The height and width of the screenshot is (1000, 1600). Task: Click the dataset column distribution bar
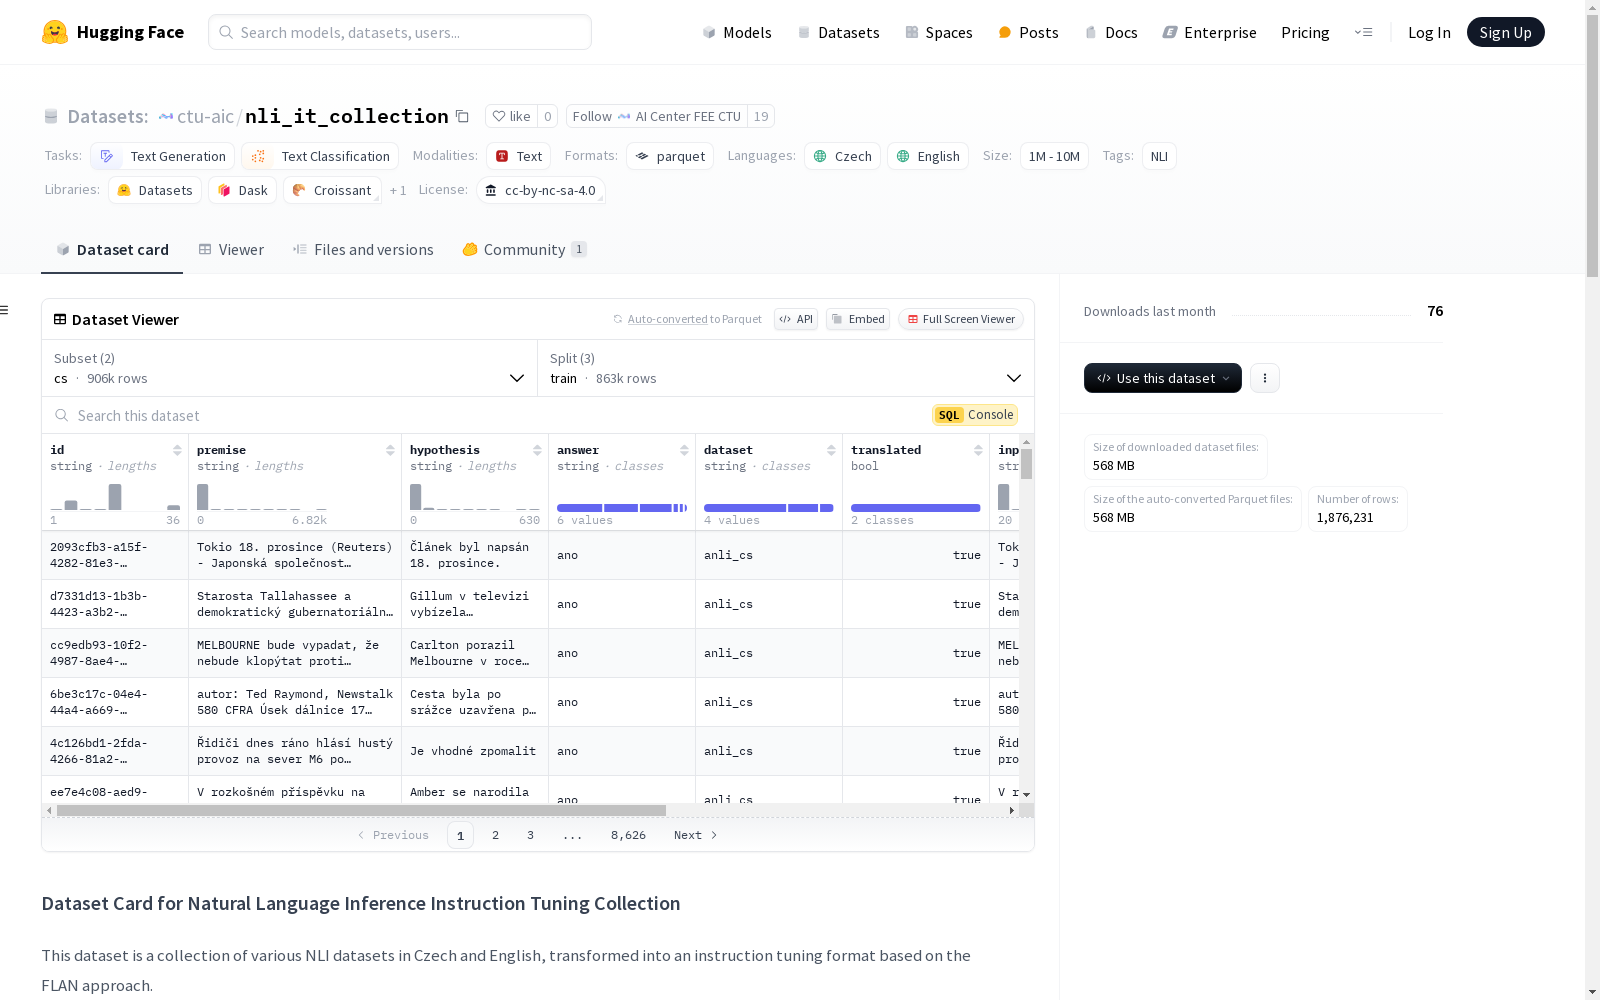click(769, 508)
